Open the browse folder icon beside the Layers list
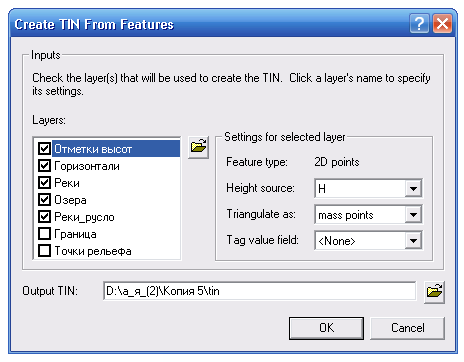This screenshot has height=362, width=464. 199,147
